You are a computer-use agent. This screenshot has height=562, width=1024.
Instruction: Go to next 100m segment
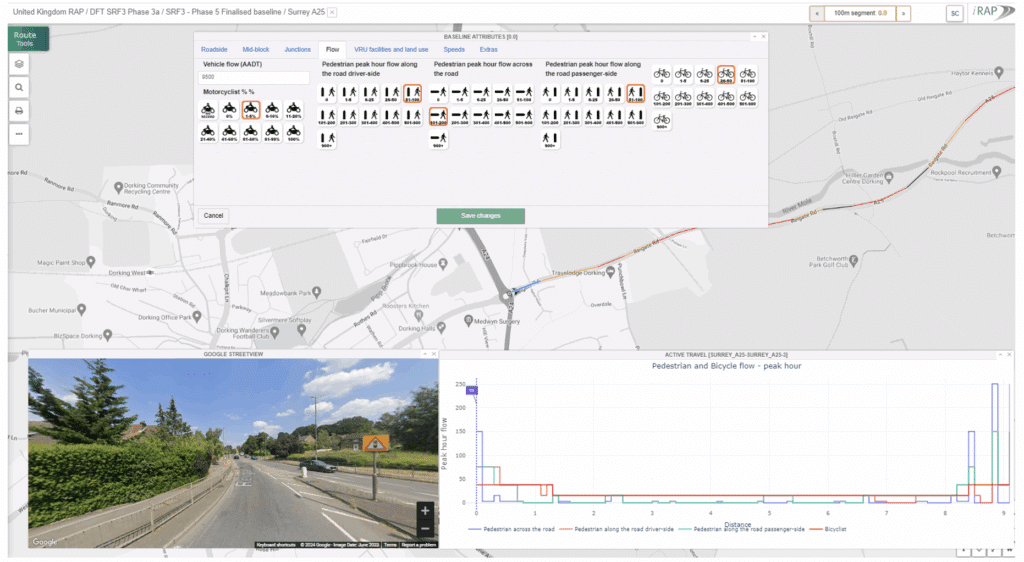point(903,13)
